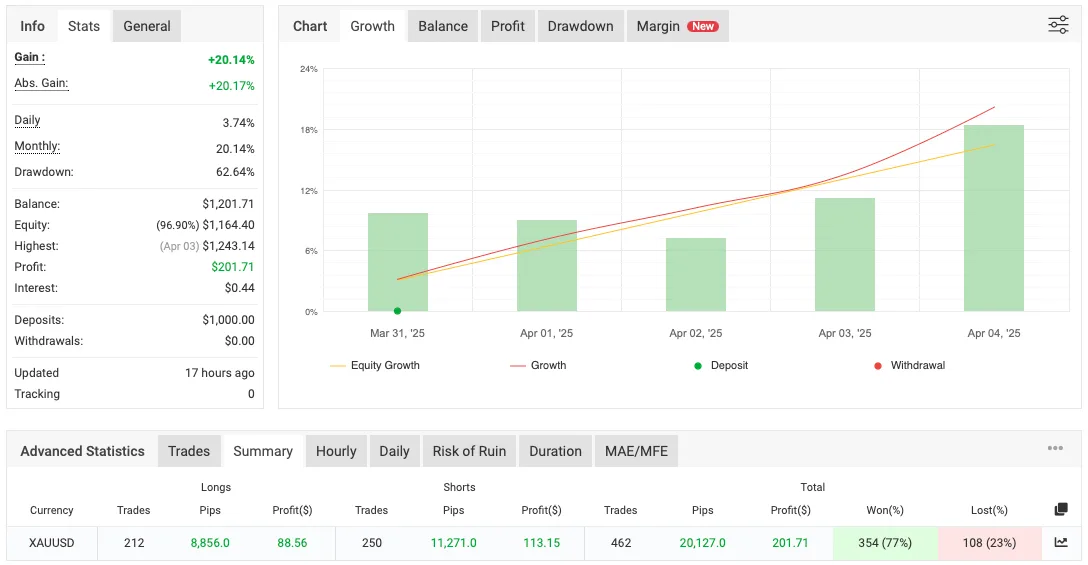Click the Apr 04 growth bar

pyautogui.click(x=993, y=218)
